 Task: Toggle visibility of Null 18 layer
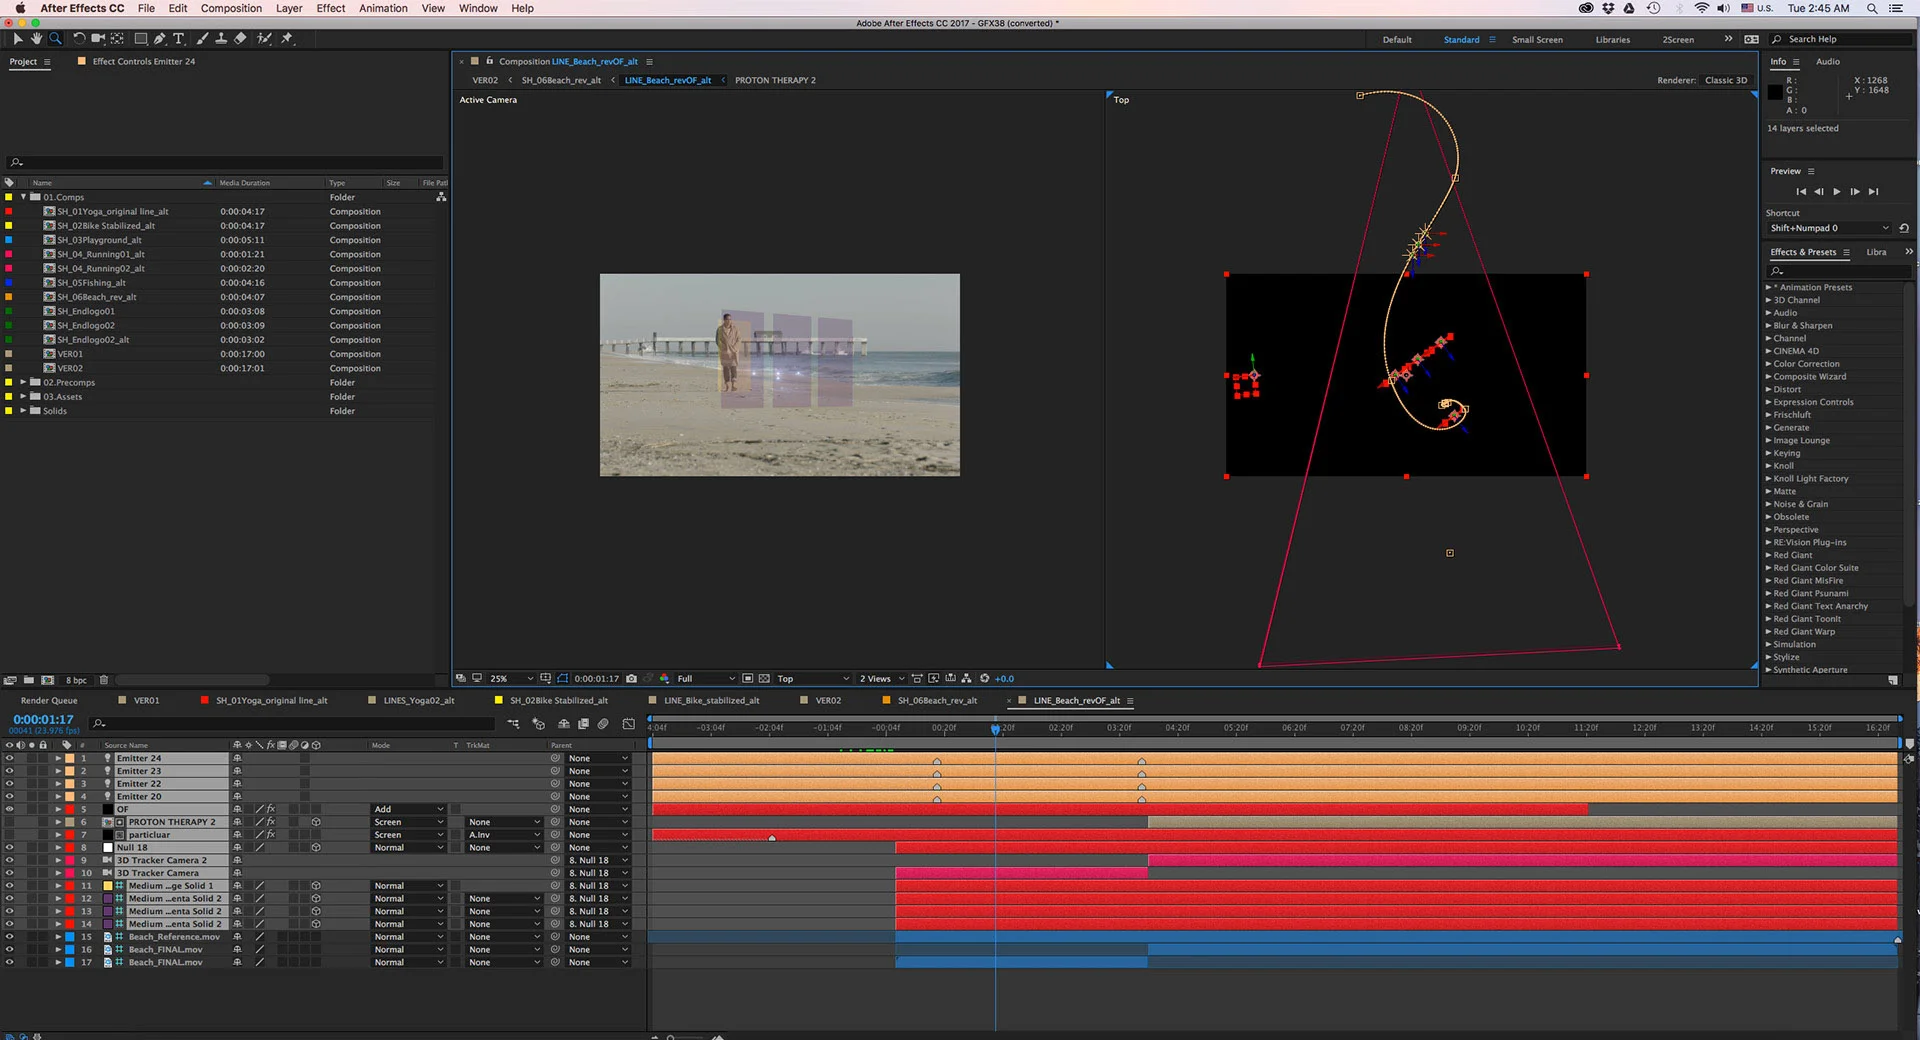(x=10, y=848)
